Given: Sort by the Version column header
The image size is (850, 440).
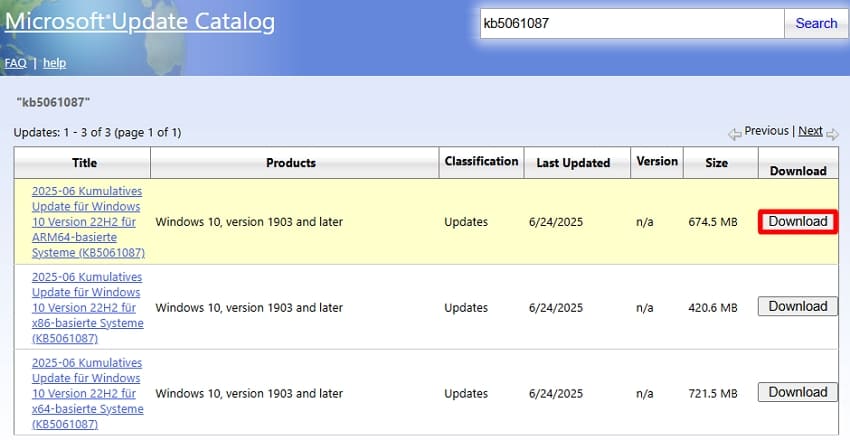Looking at the screenshot, I should [657, 162].
